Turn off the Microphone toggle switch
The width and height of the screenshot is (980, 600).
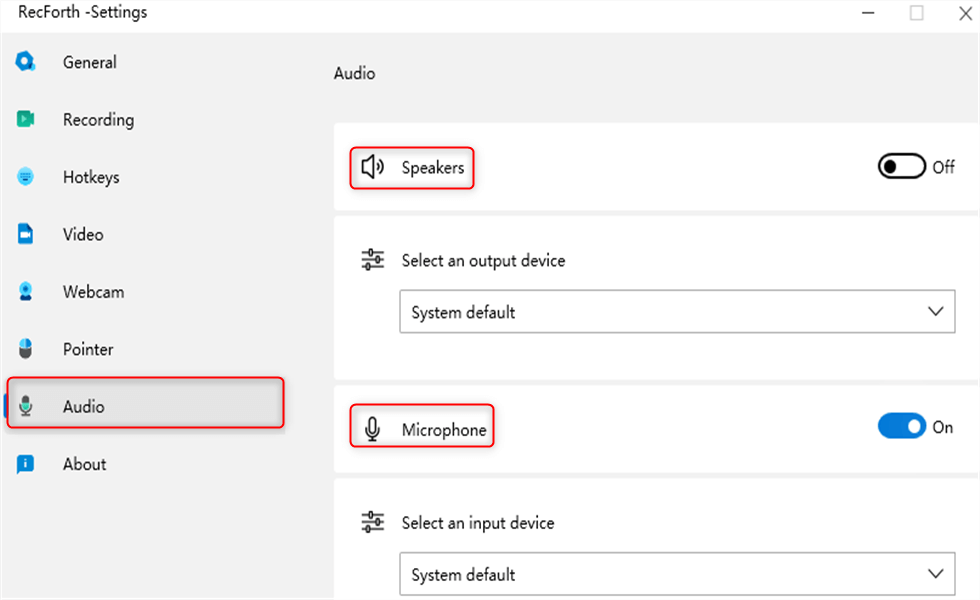(901, 426)
